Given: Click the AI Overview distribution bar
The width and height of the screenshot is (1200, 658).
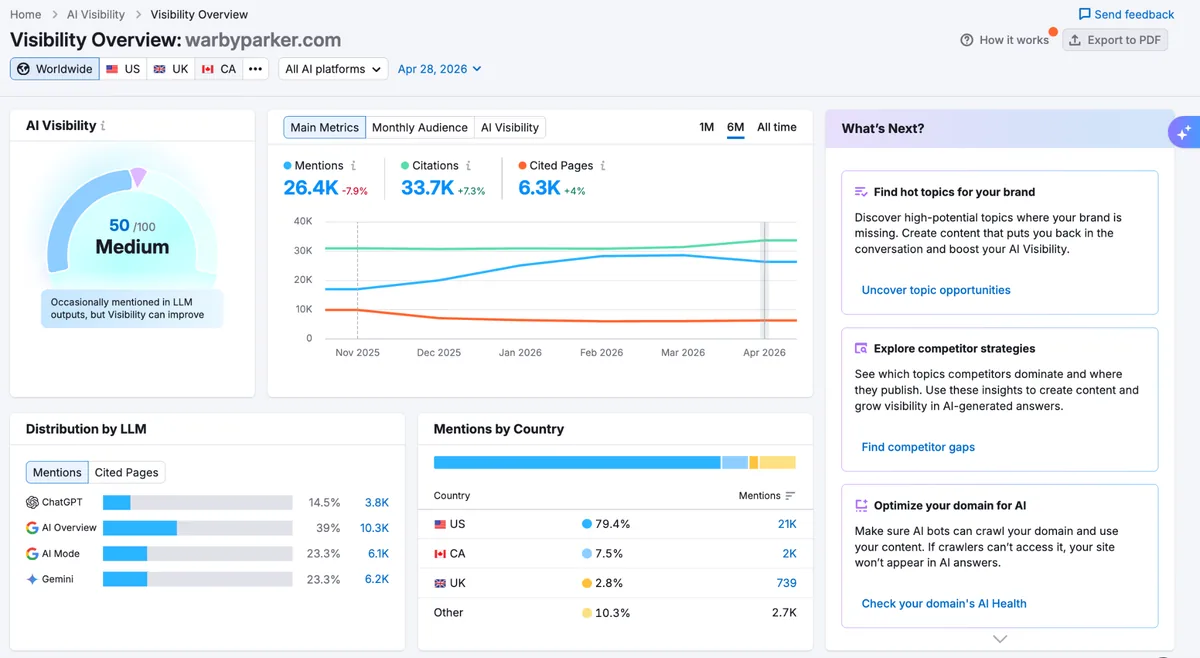Looking at the screenshot, I should (198, 528).
